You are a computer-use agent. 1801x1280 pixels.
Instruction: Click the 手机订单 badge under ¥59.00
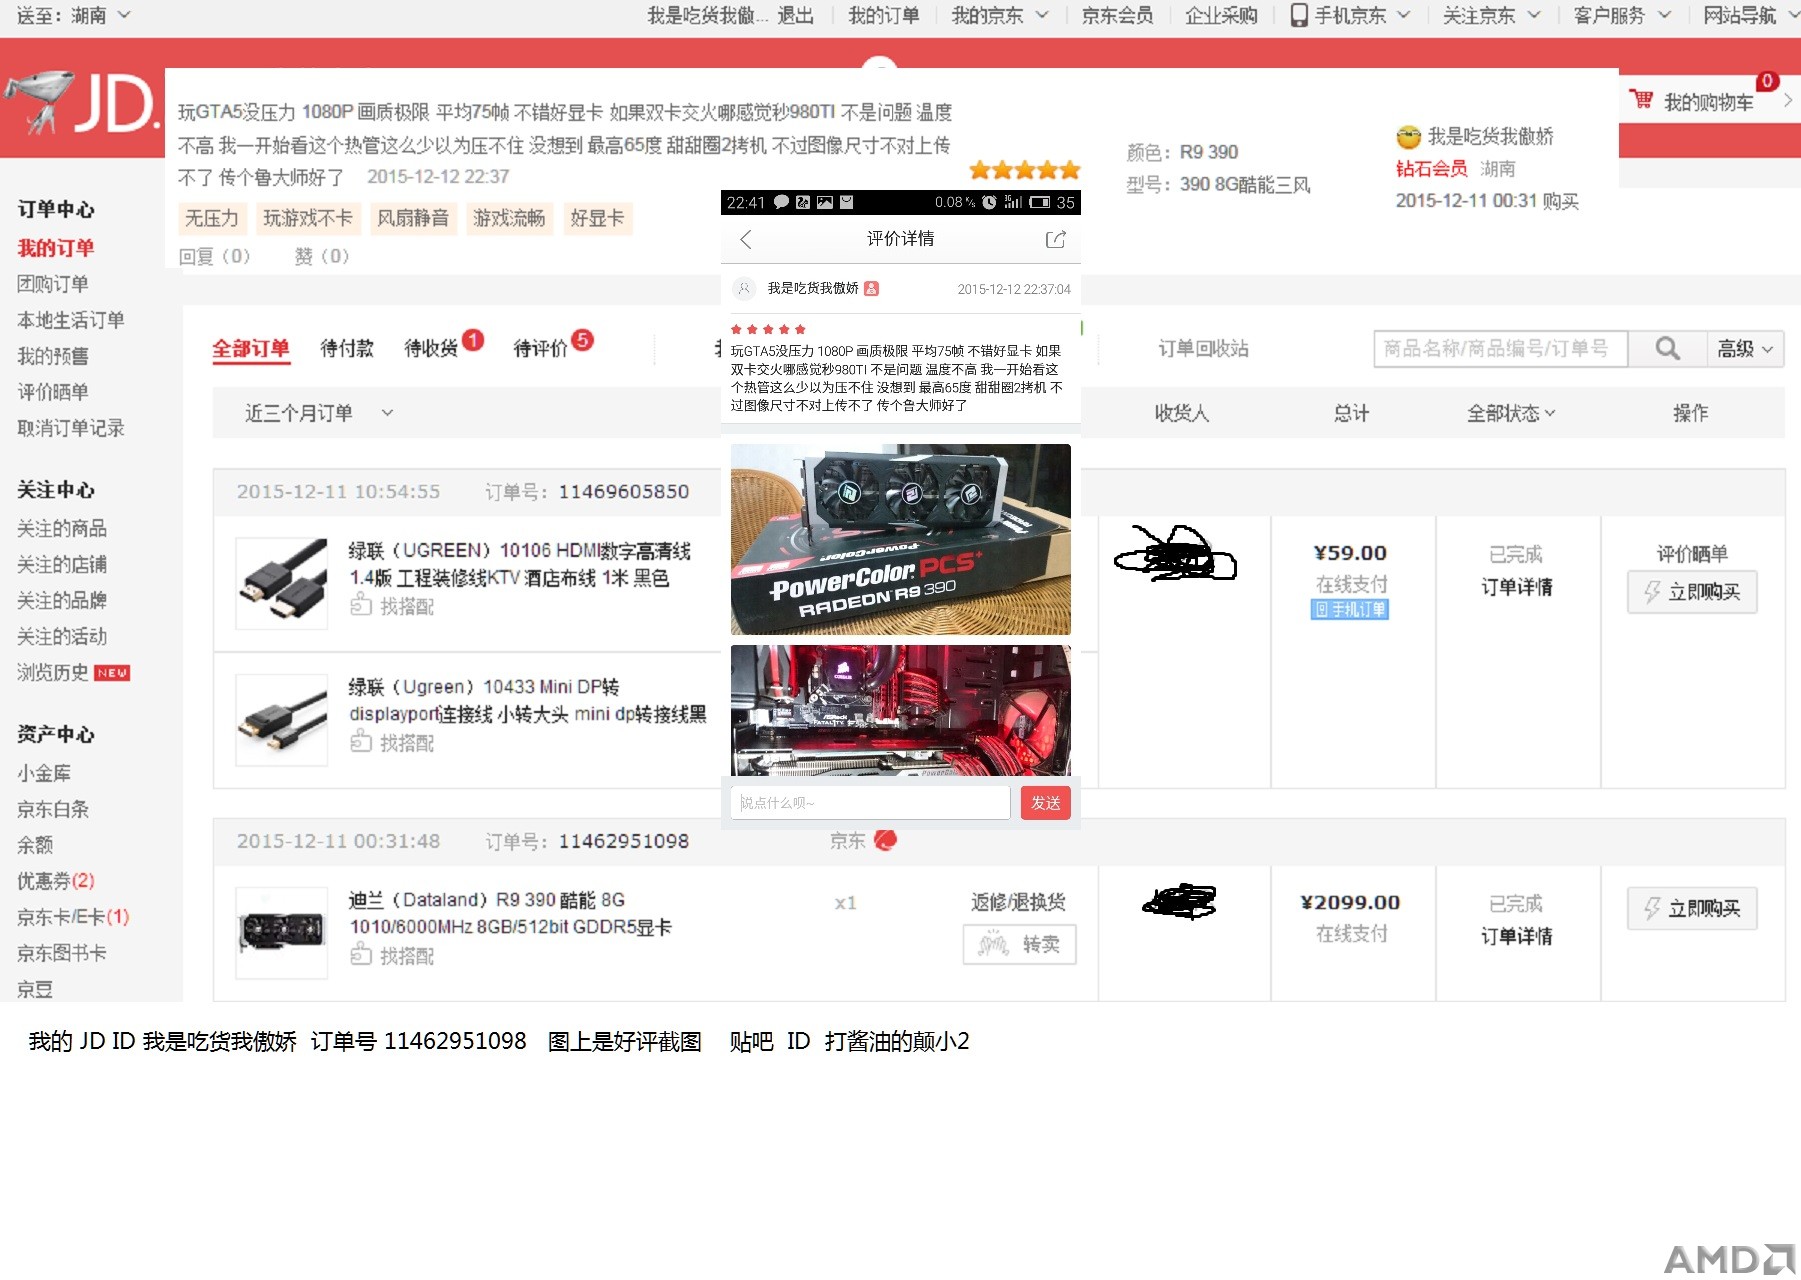1350,609
